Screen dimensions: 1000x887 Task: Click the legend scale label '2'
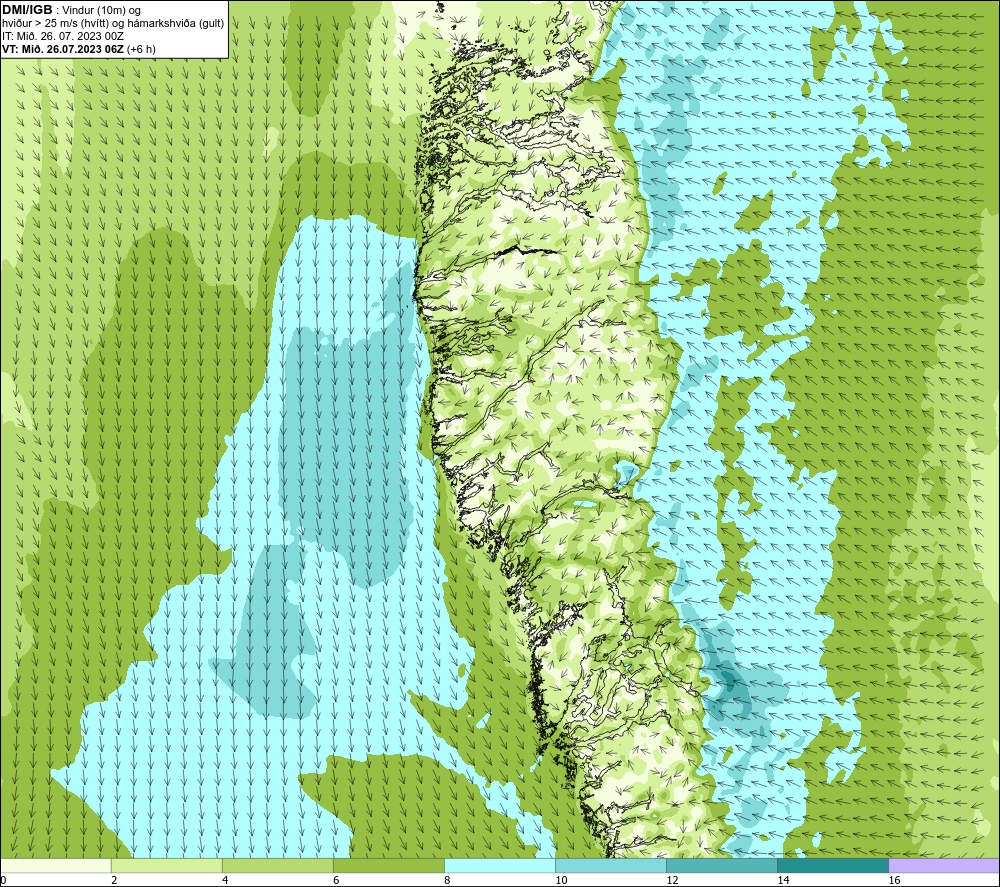[114, 881]
